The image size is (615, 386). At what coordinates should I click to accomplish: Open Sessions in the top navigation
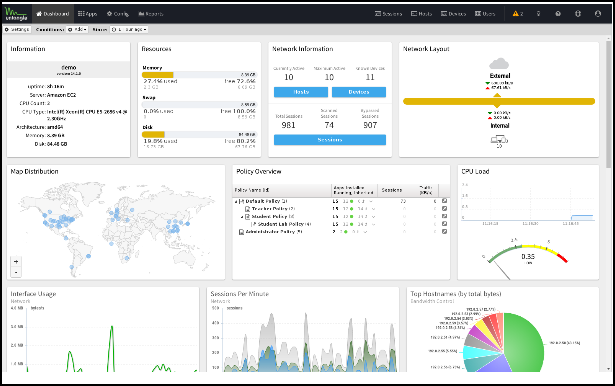coord(388,14)
